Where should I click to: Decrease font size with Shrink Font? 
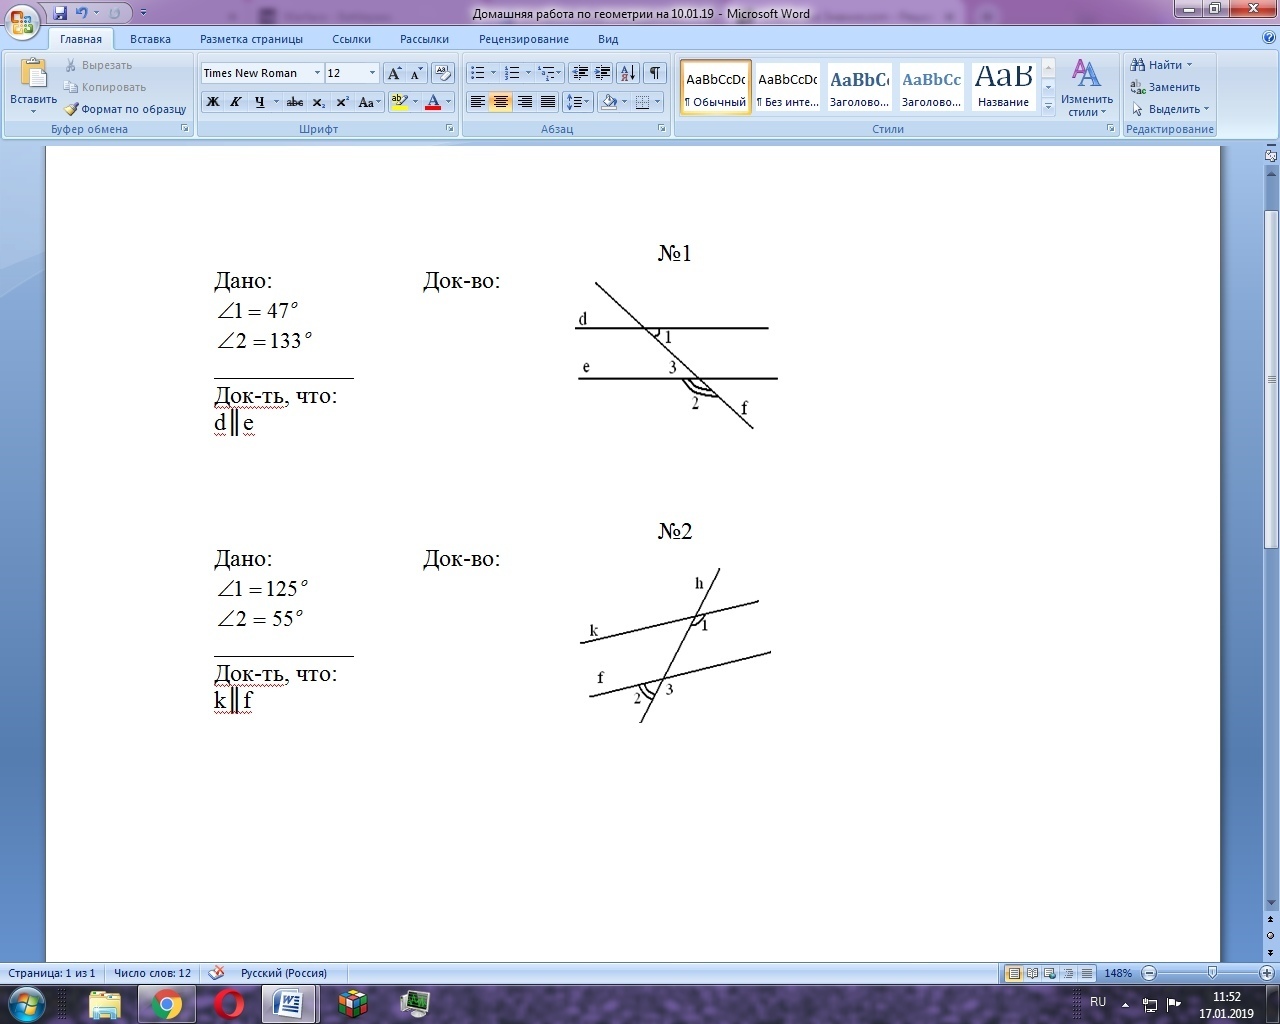coord(416,73)
